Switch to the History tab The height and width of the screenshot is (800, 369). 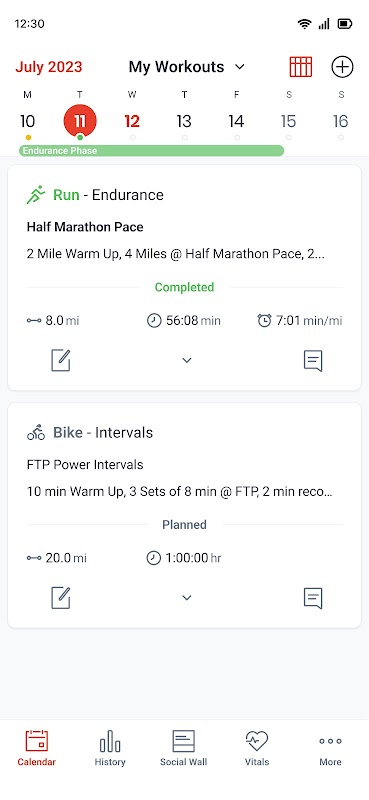pyautogui.click(x=110, y=748)
